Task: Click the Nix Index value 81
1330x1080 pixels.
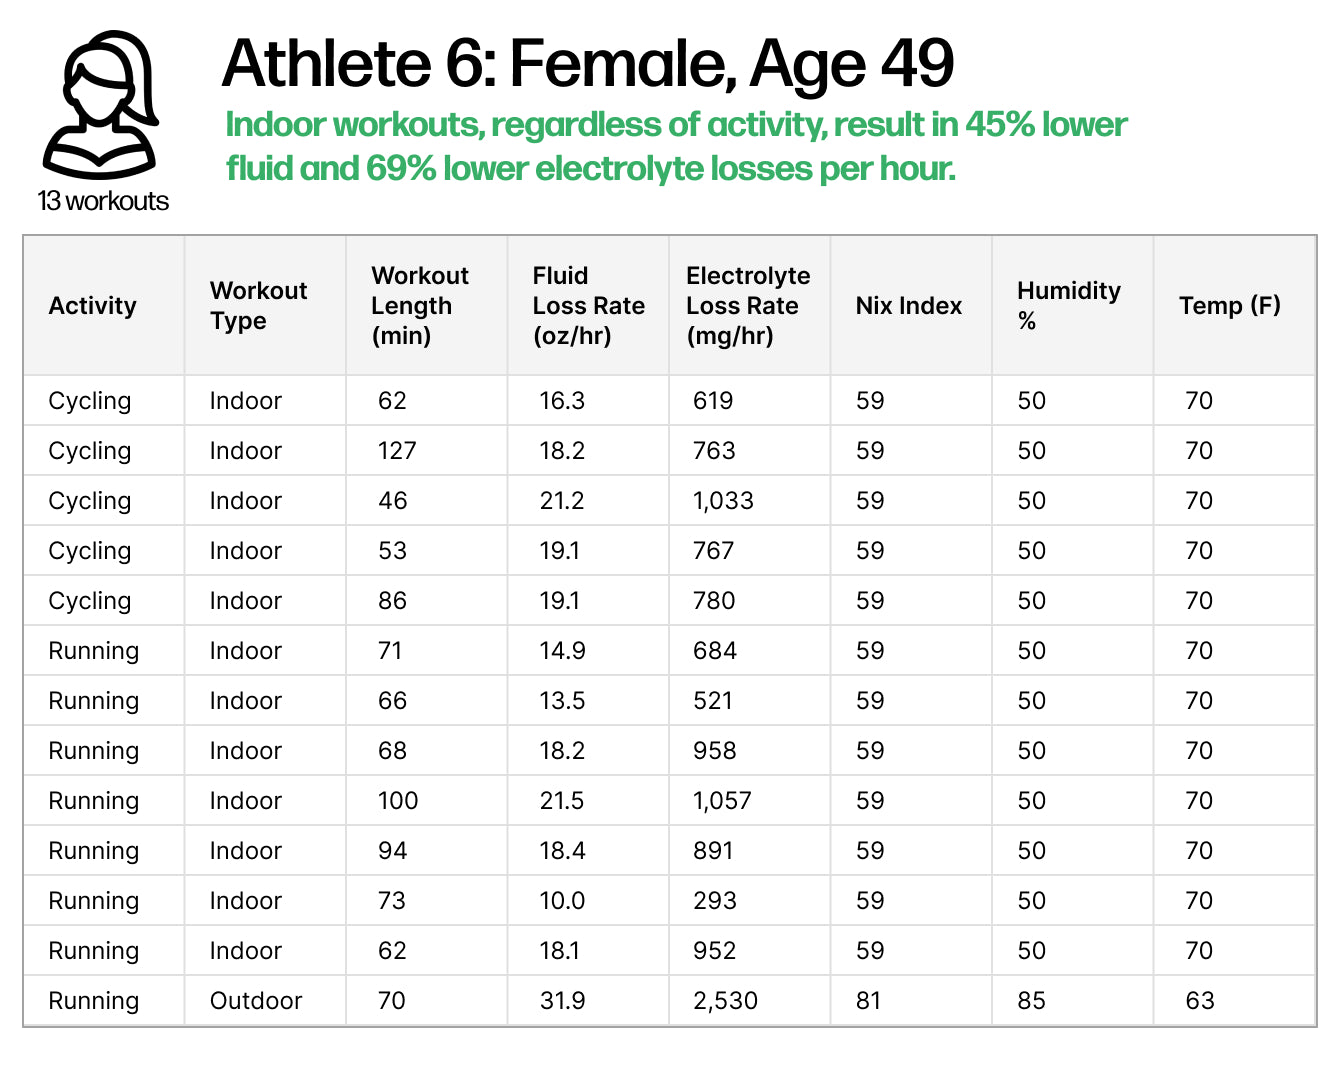Action: (x=869, y=1001)
